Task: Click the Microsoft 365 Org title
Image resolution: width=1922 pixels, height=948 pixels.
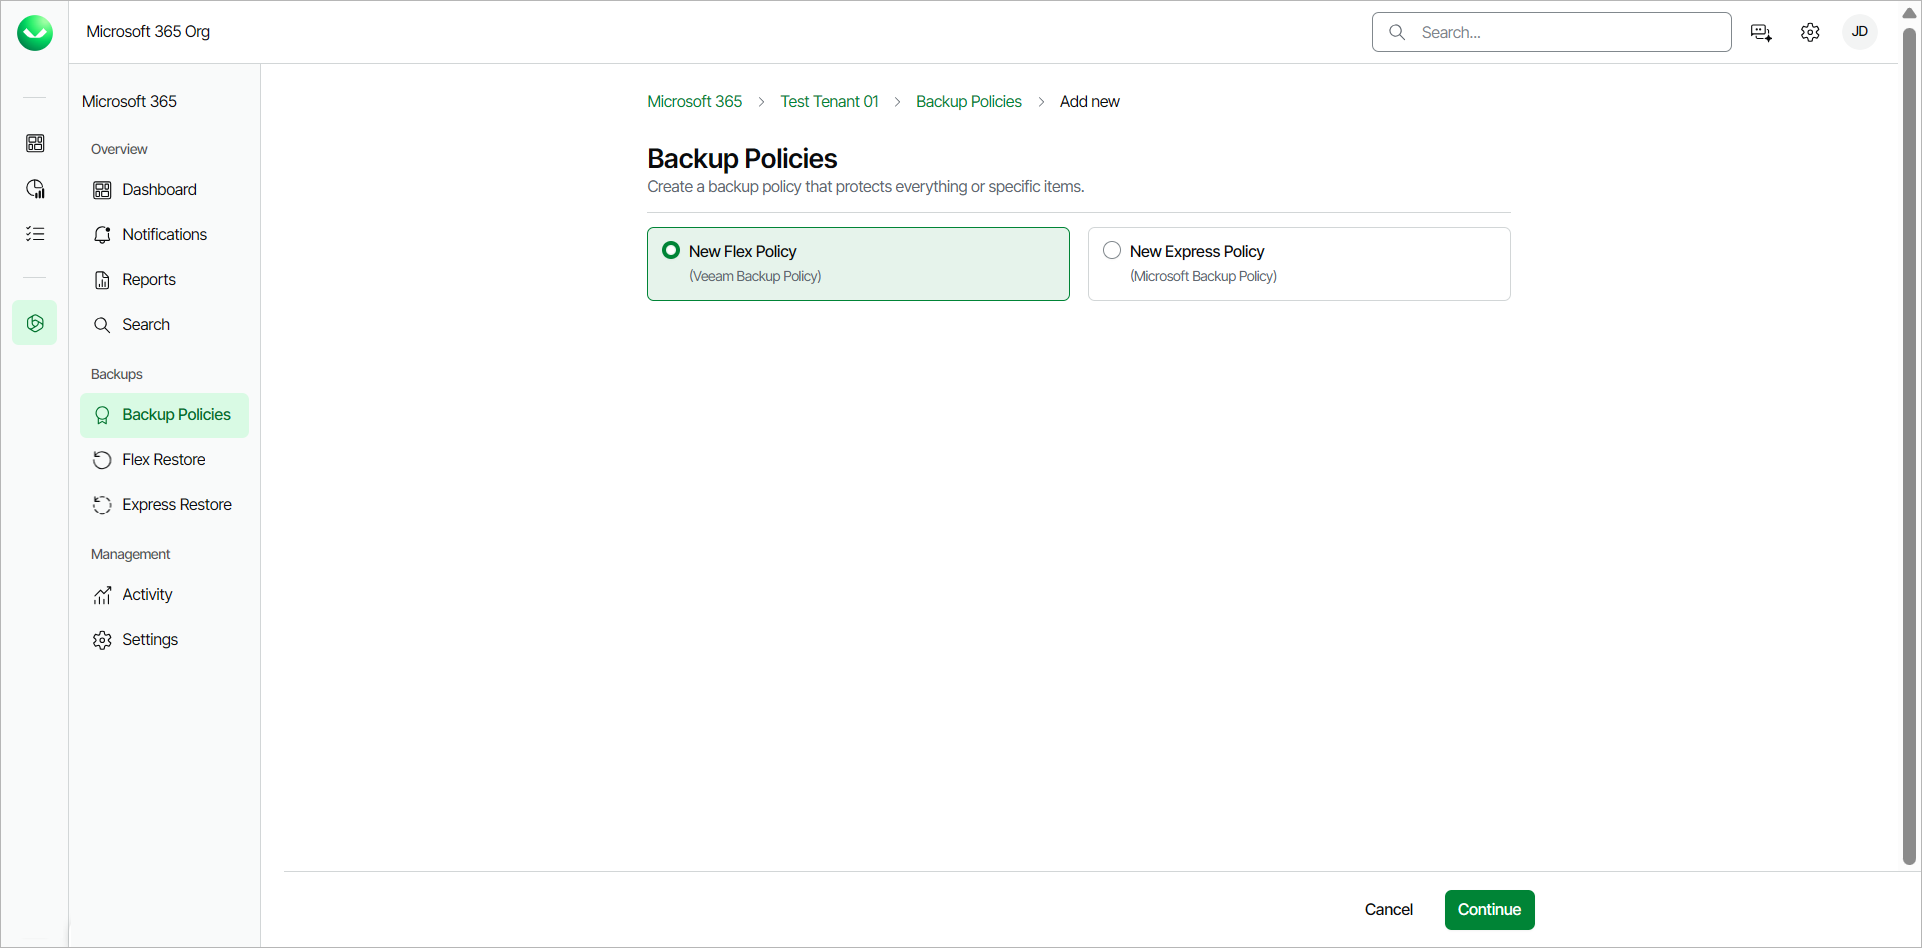Action: pyautogui.click(x=148, y=32)
